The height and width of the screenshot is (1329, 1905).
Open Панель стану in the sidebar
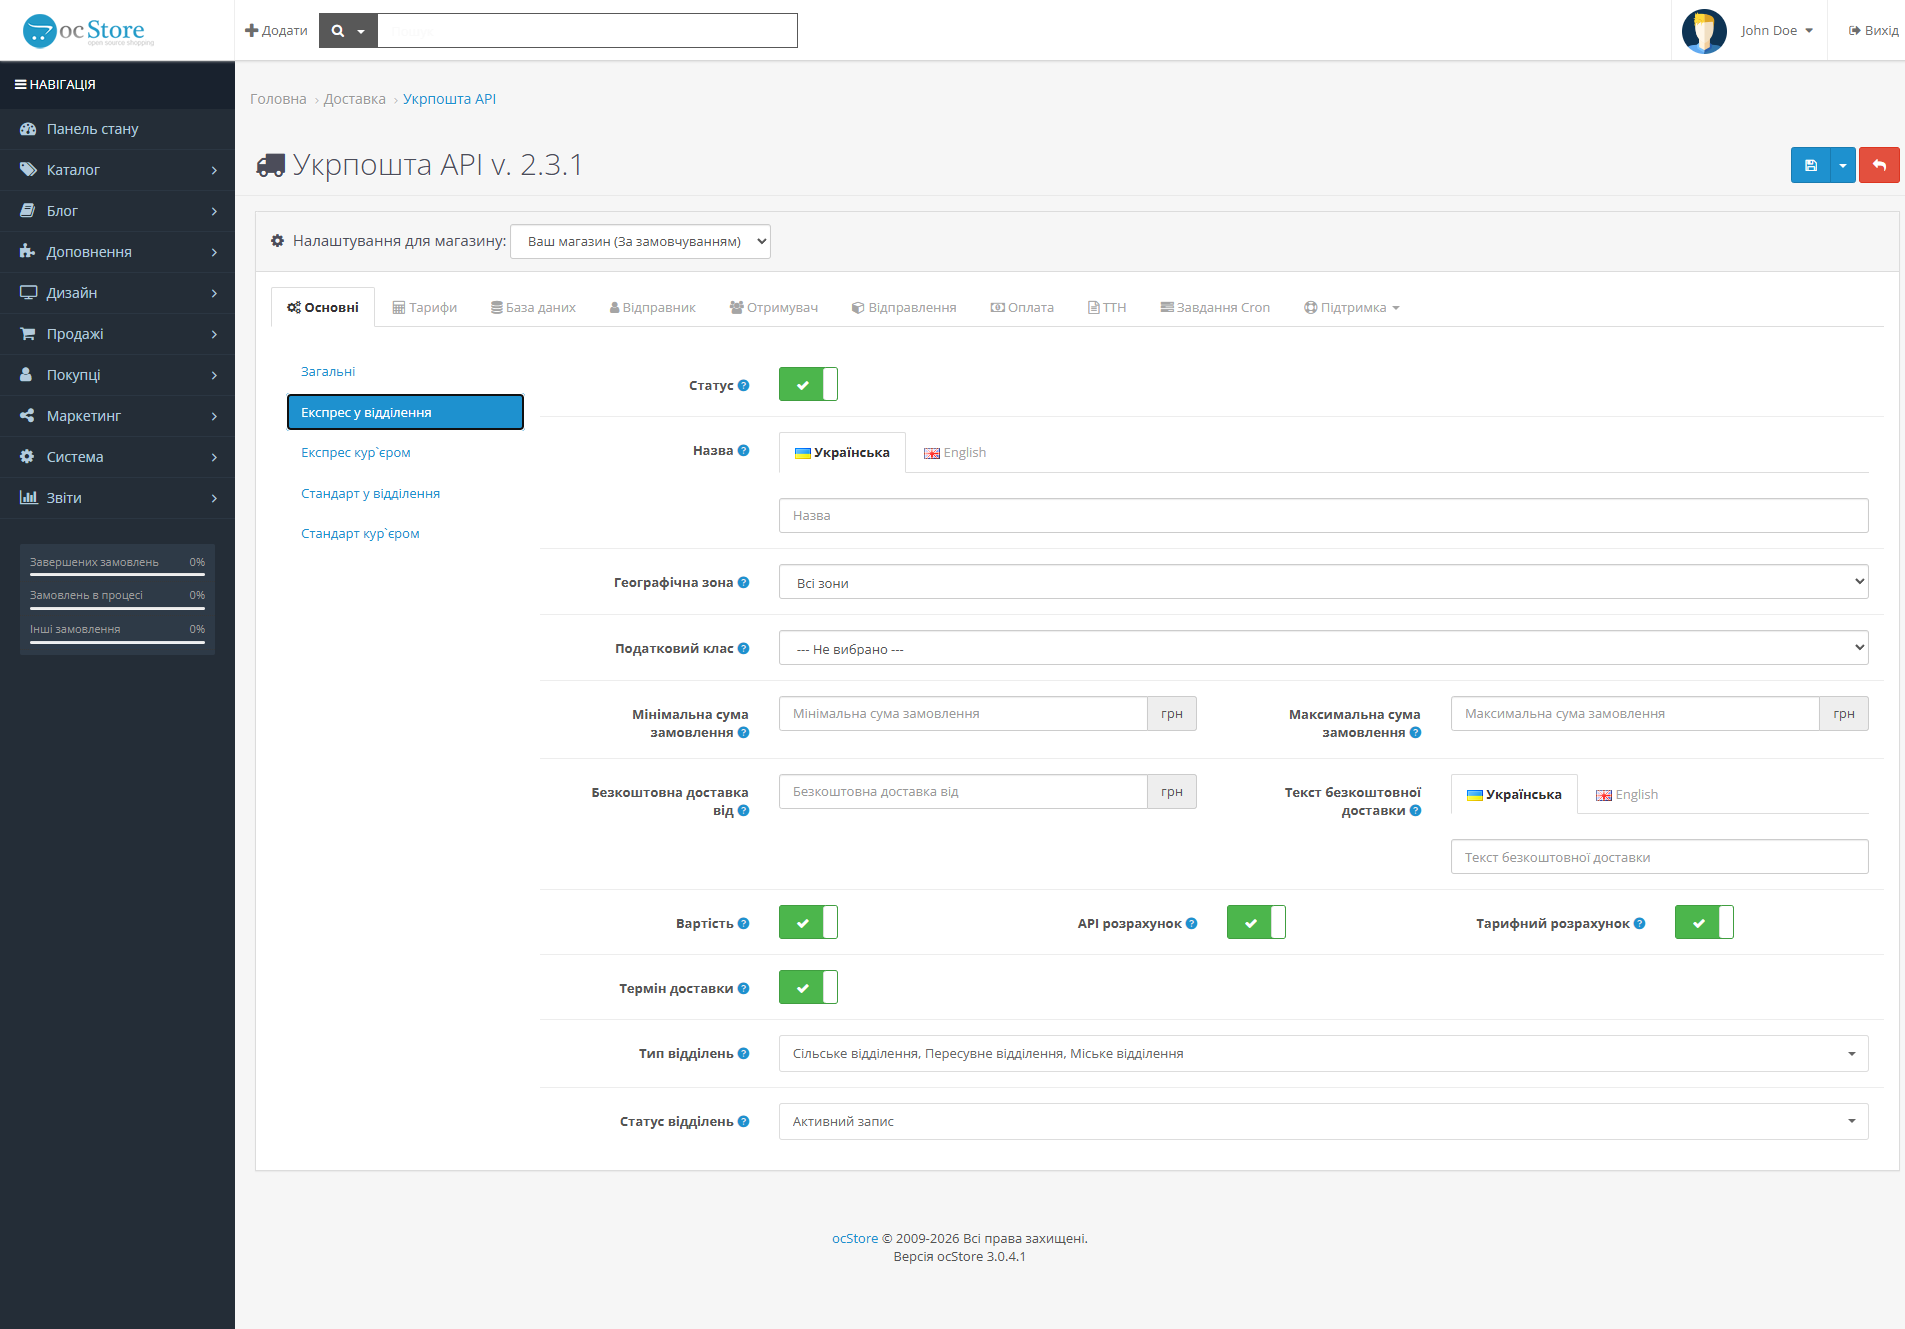(117, 129)
